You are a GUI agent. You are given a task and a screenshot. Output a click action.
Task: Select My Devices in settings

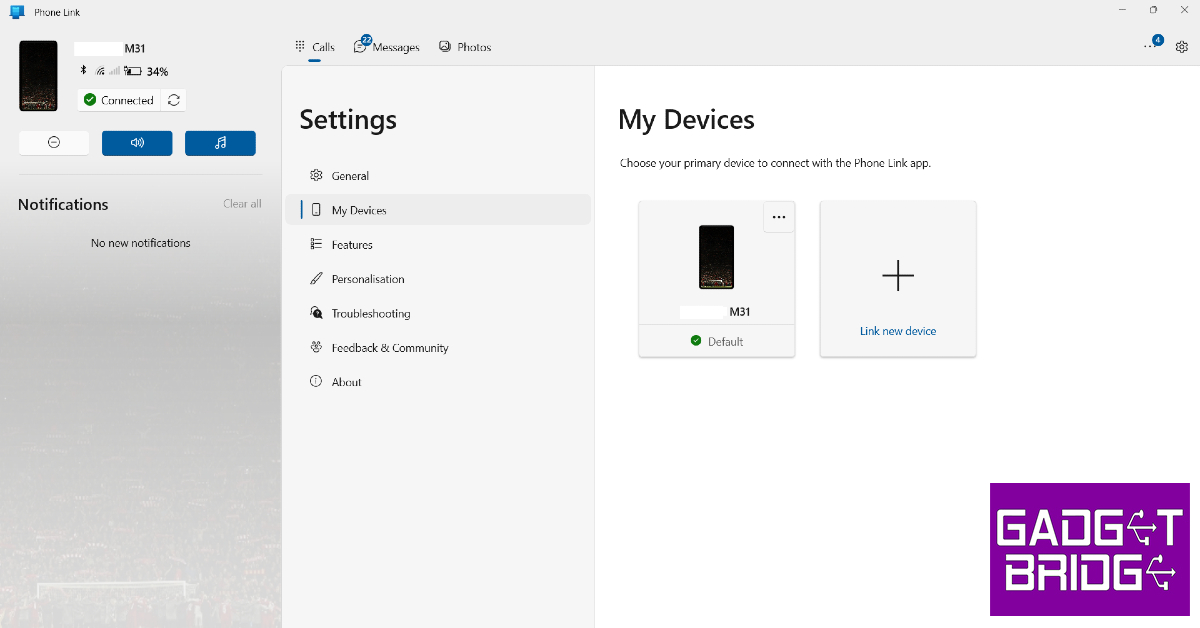click(x=358, y=210)
